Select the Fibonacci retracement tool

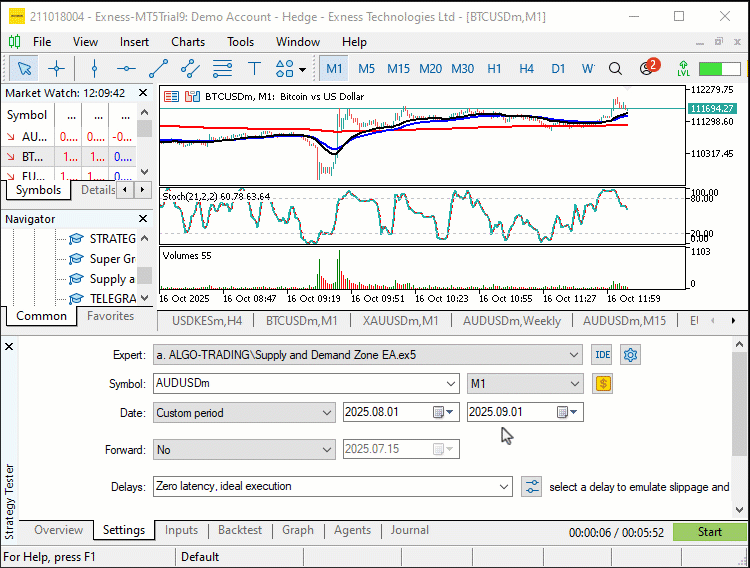pyautogui.click(x=222, y=69)
